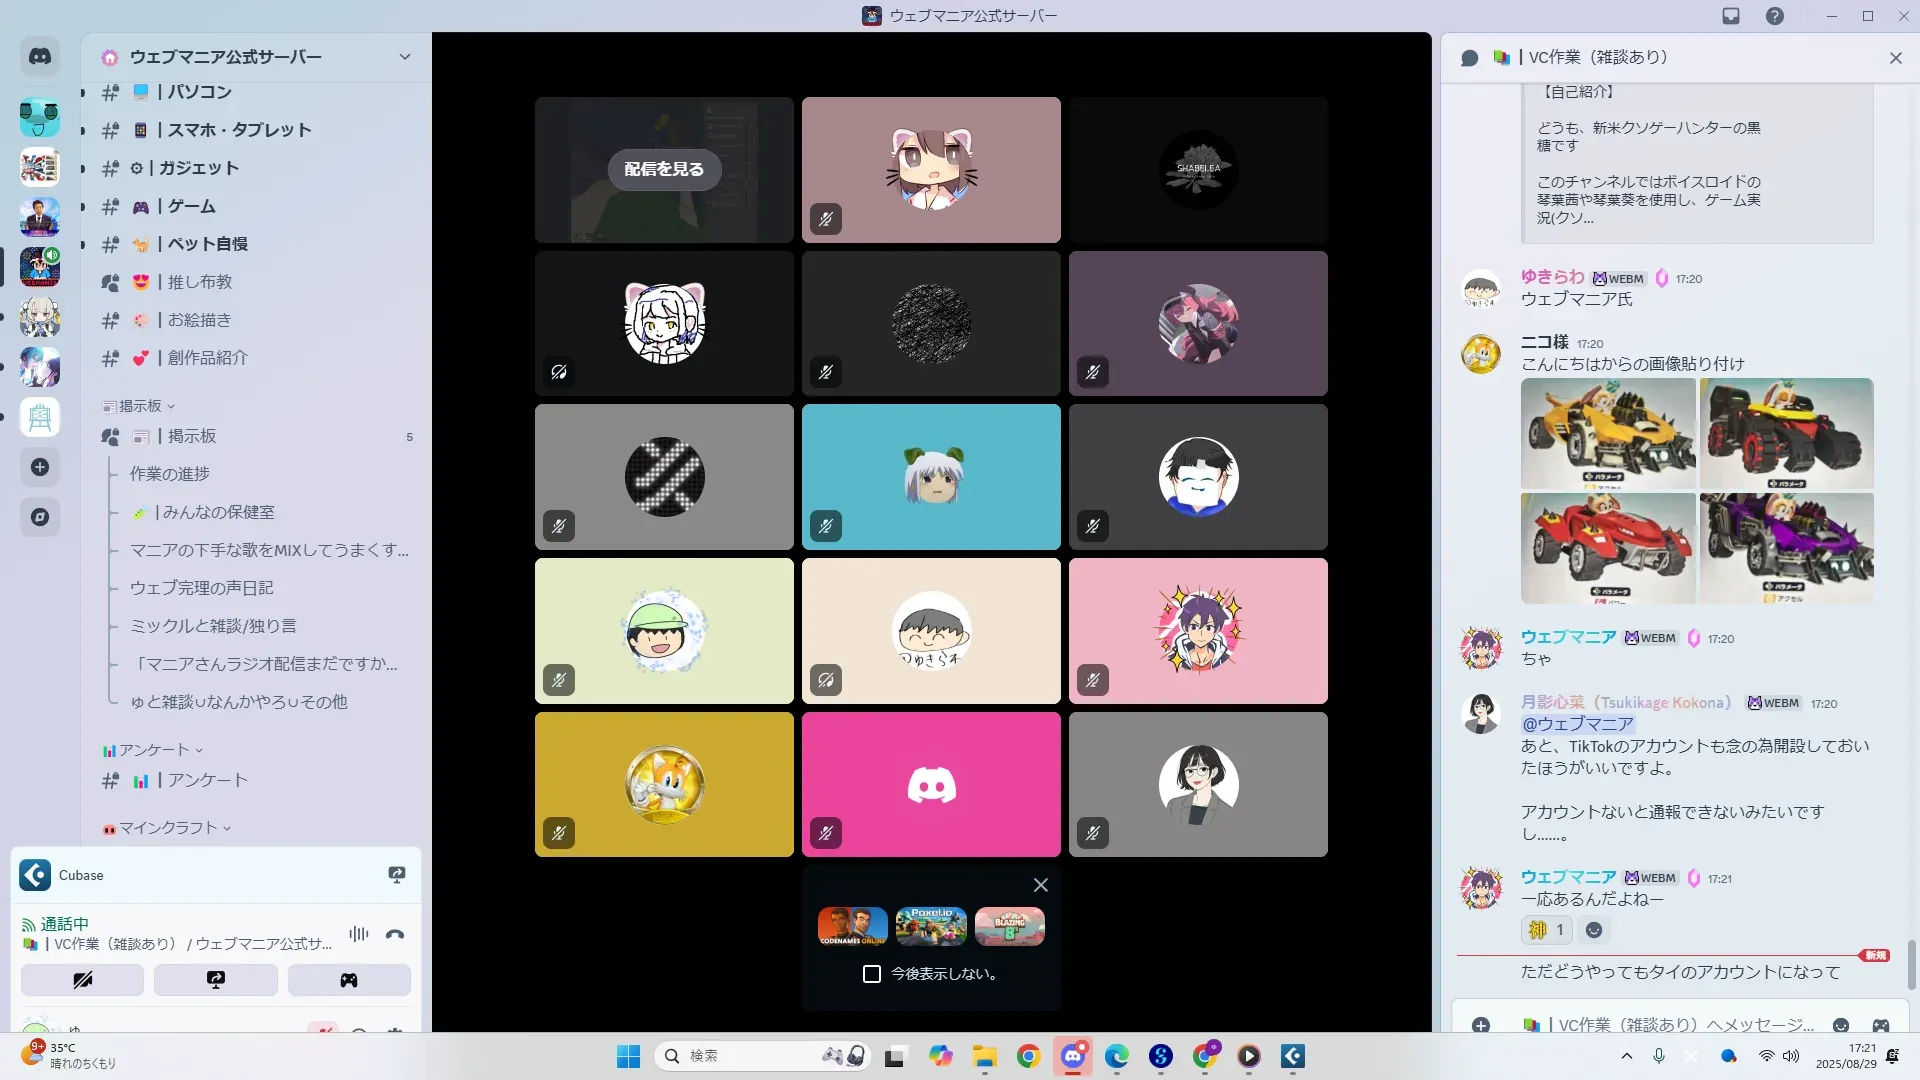Expand the server name dropdown menu
The height and width of the screenshot is (1080, 1920).
coord(405,57)
